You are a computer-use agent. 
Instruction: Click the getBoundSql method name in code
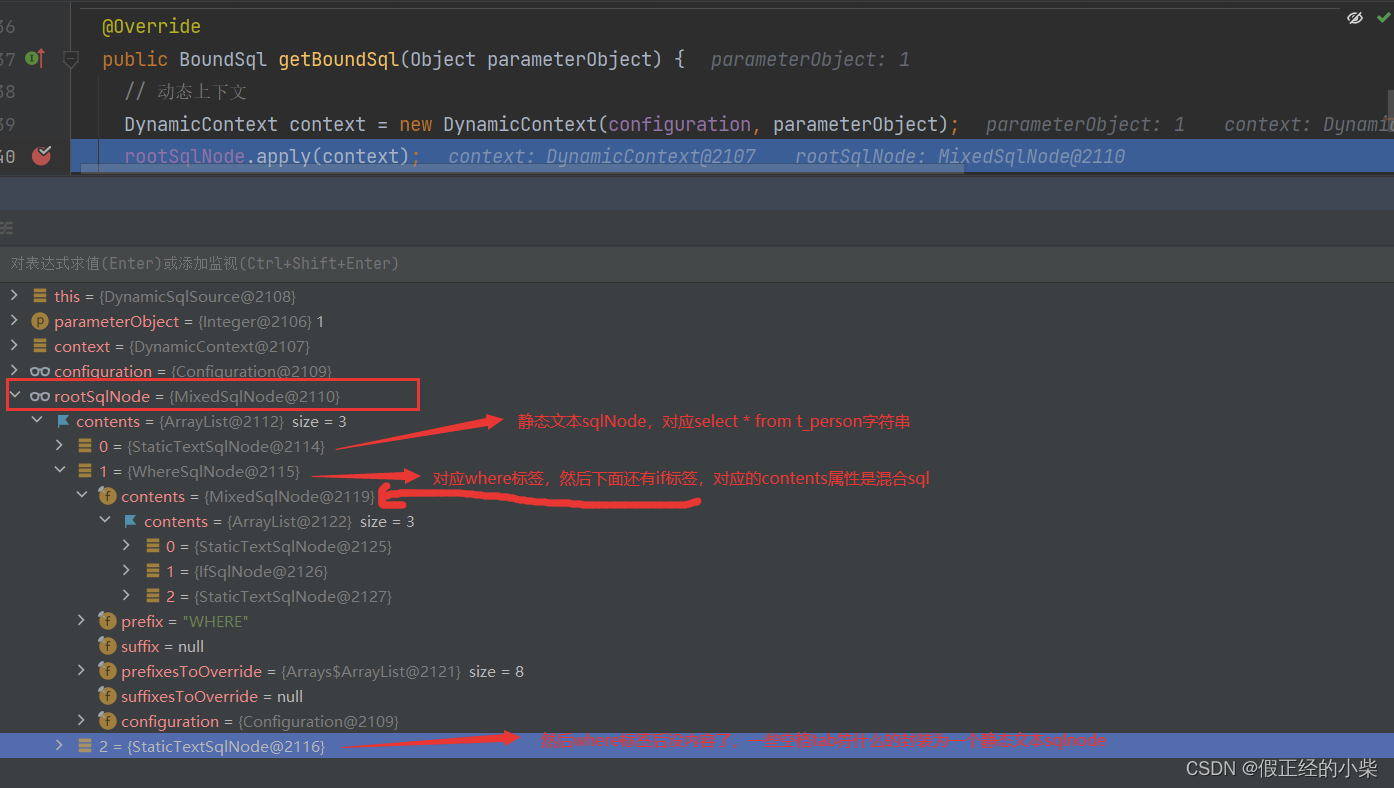pyautogui.click(x=339, y=59)
